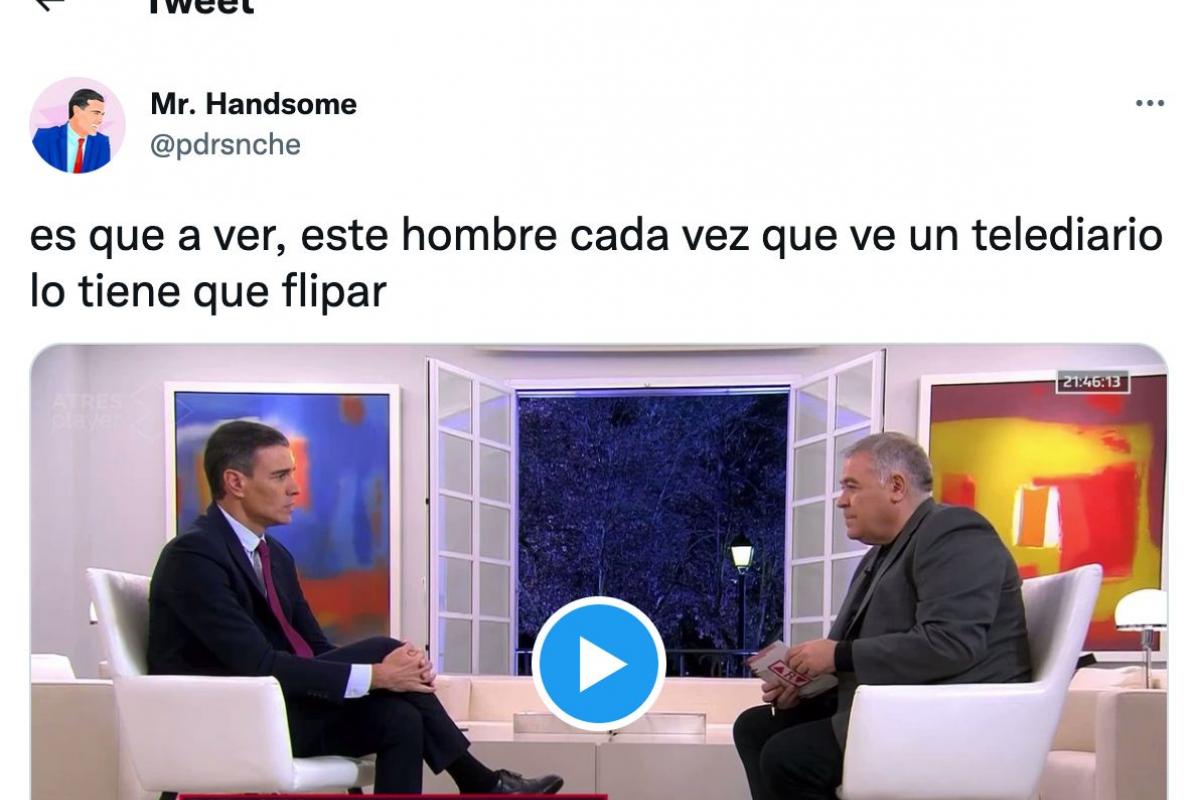The height and width of the screenshot is (800, 1200).
Task: Click the tweet text about the telediario
Action: (x=597, y=265)
